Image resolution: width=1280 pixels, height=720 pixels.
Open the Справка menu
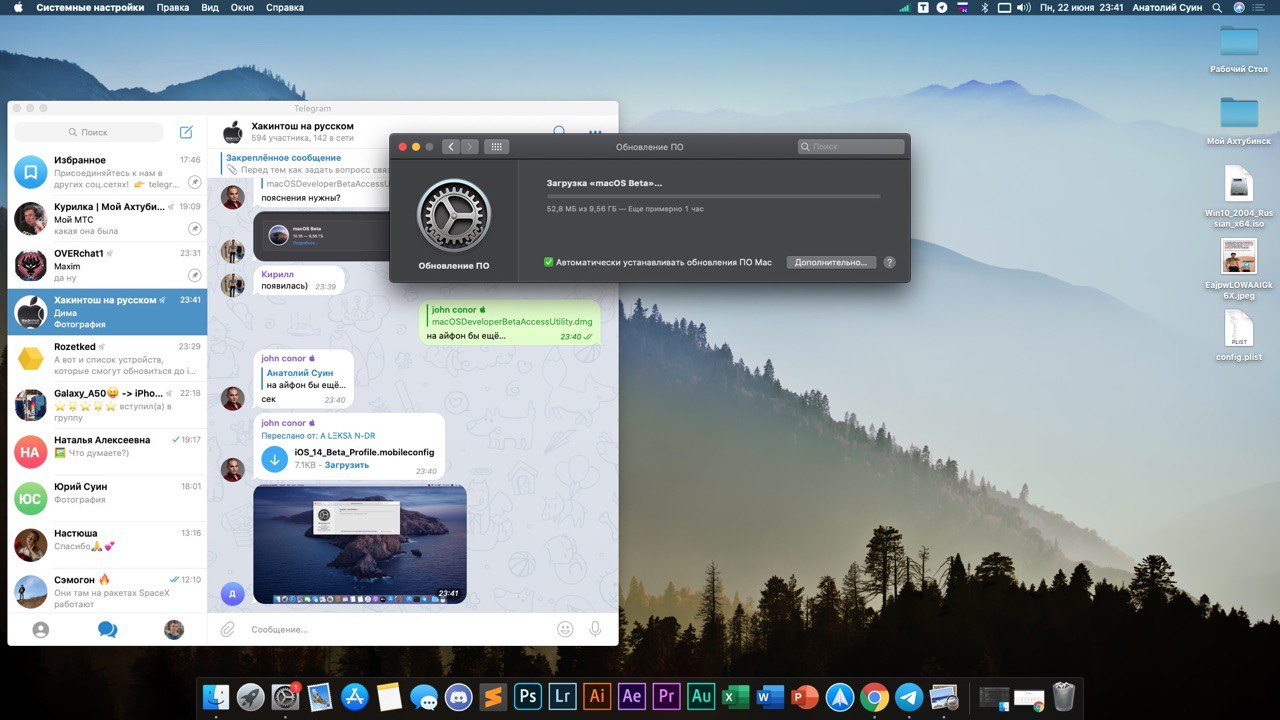(285, 7)
